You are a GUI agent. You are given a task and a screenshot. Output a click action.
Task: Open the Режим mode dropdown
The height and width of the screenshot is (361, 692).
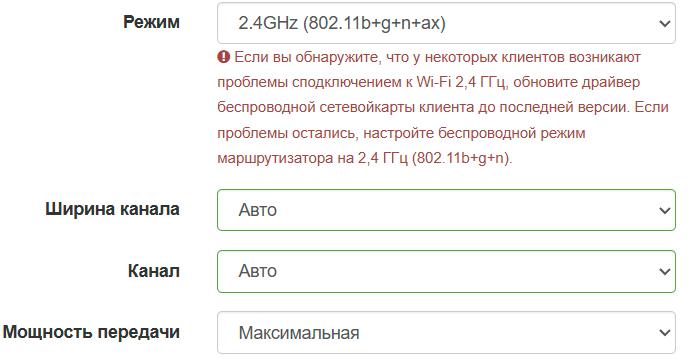[x=446, y=23]
